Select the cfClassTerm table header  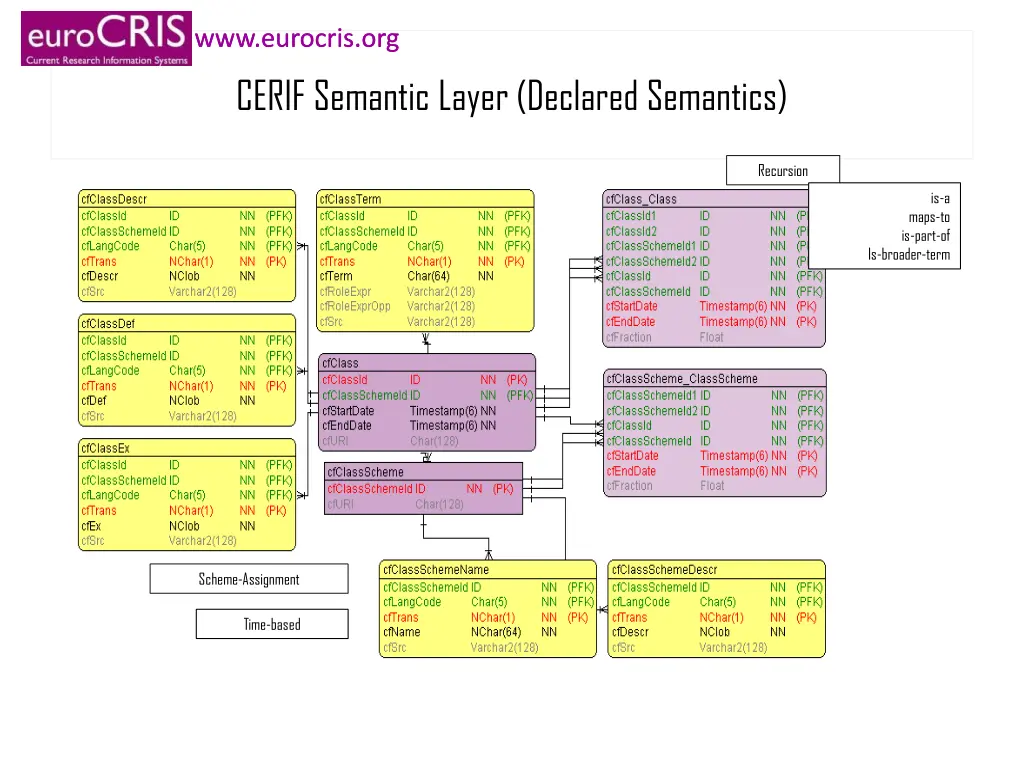(x=425, y=199)
